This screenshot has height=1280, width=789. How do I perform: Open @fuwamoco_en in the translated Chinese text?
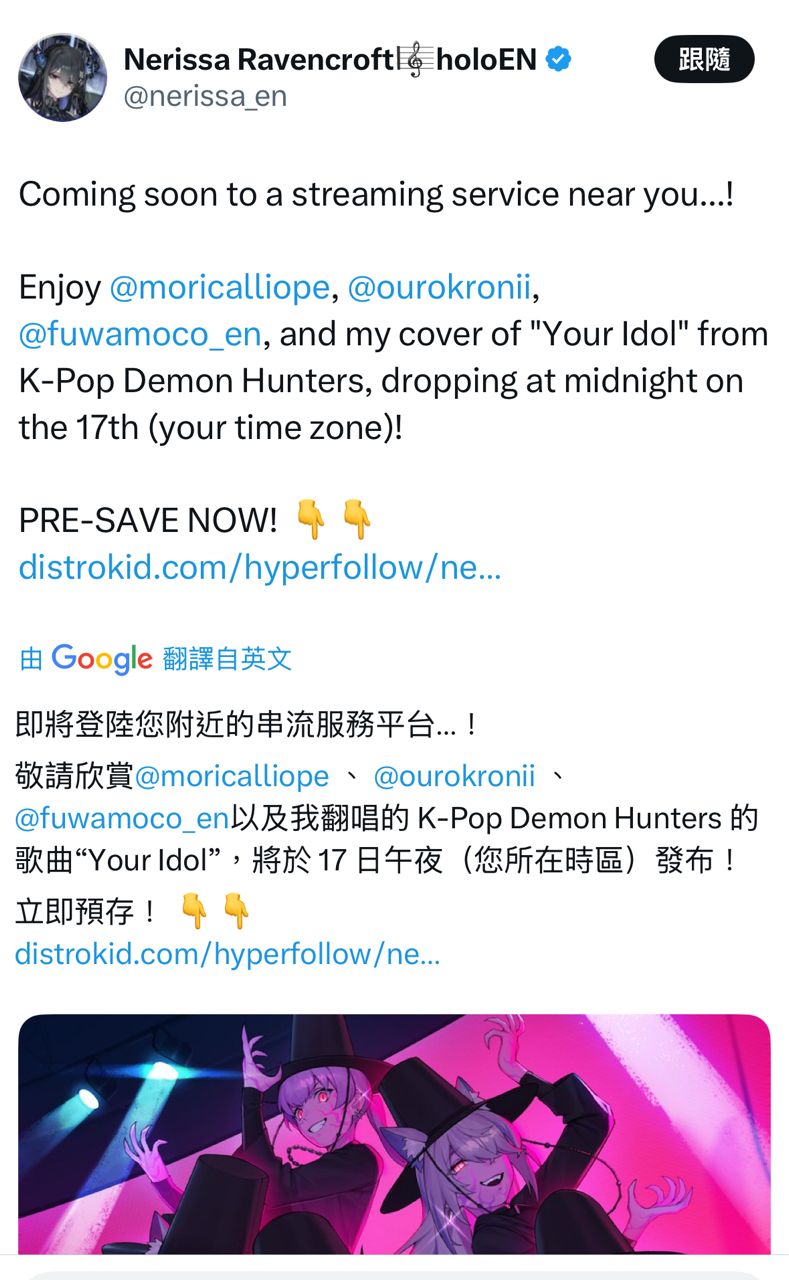[x=122, y=819]
